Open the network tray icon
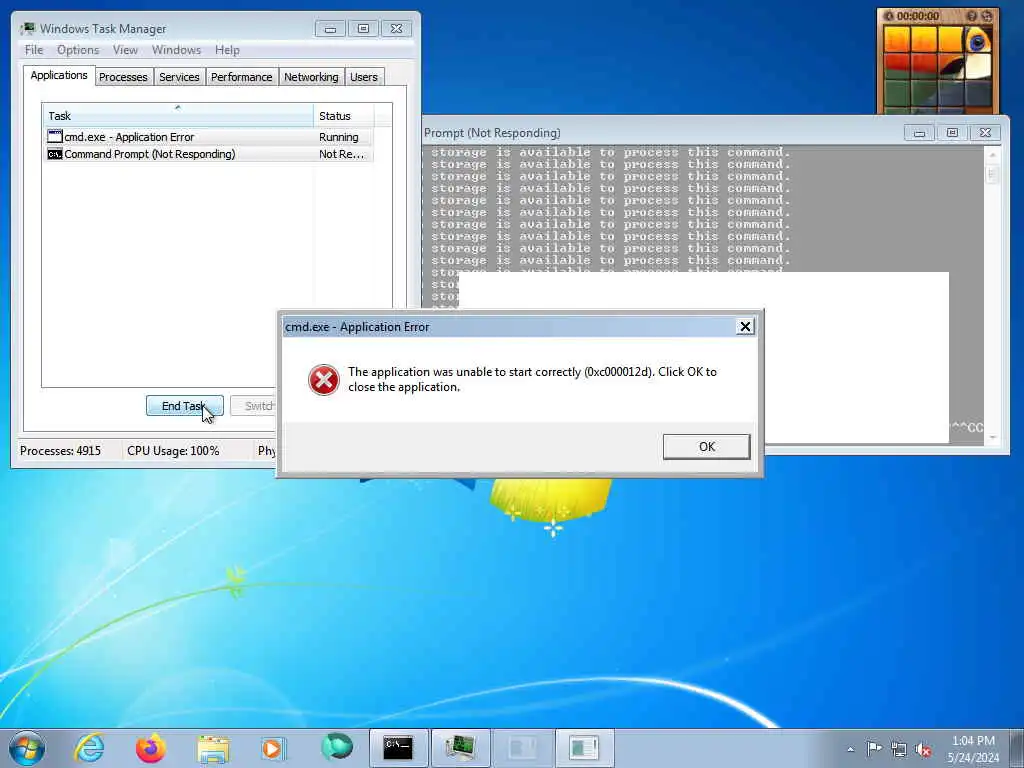Image resolution: width=1024 pixels, height=768 pixels. click(x=899, y=749)
